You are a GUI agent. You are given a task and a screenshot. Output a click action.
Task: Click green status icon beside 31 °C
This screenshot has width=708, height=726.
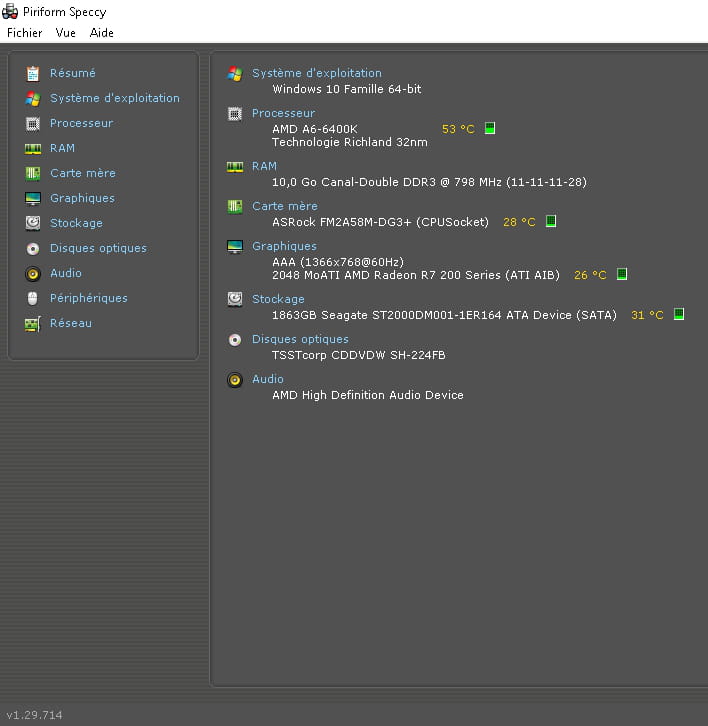pyautogui.click(x=679, y=314)
